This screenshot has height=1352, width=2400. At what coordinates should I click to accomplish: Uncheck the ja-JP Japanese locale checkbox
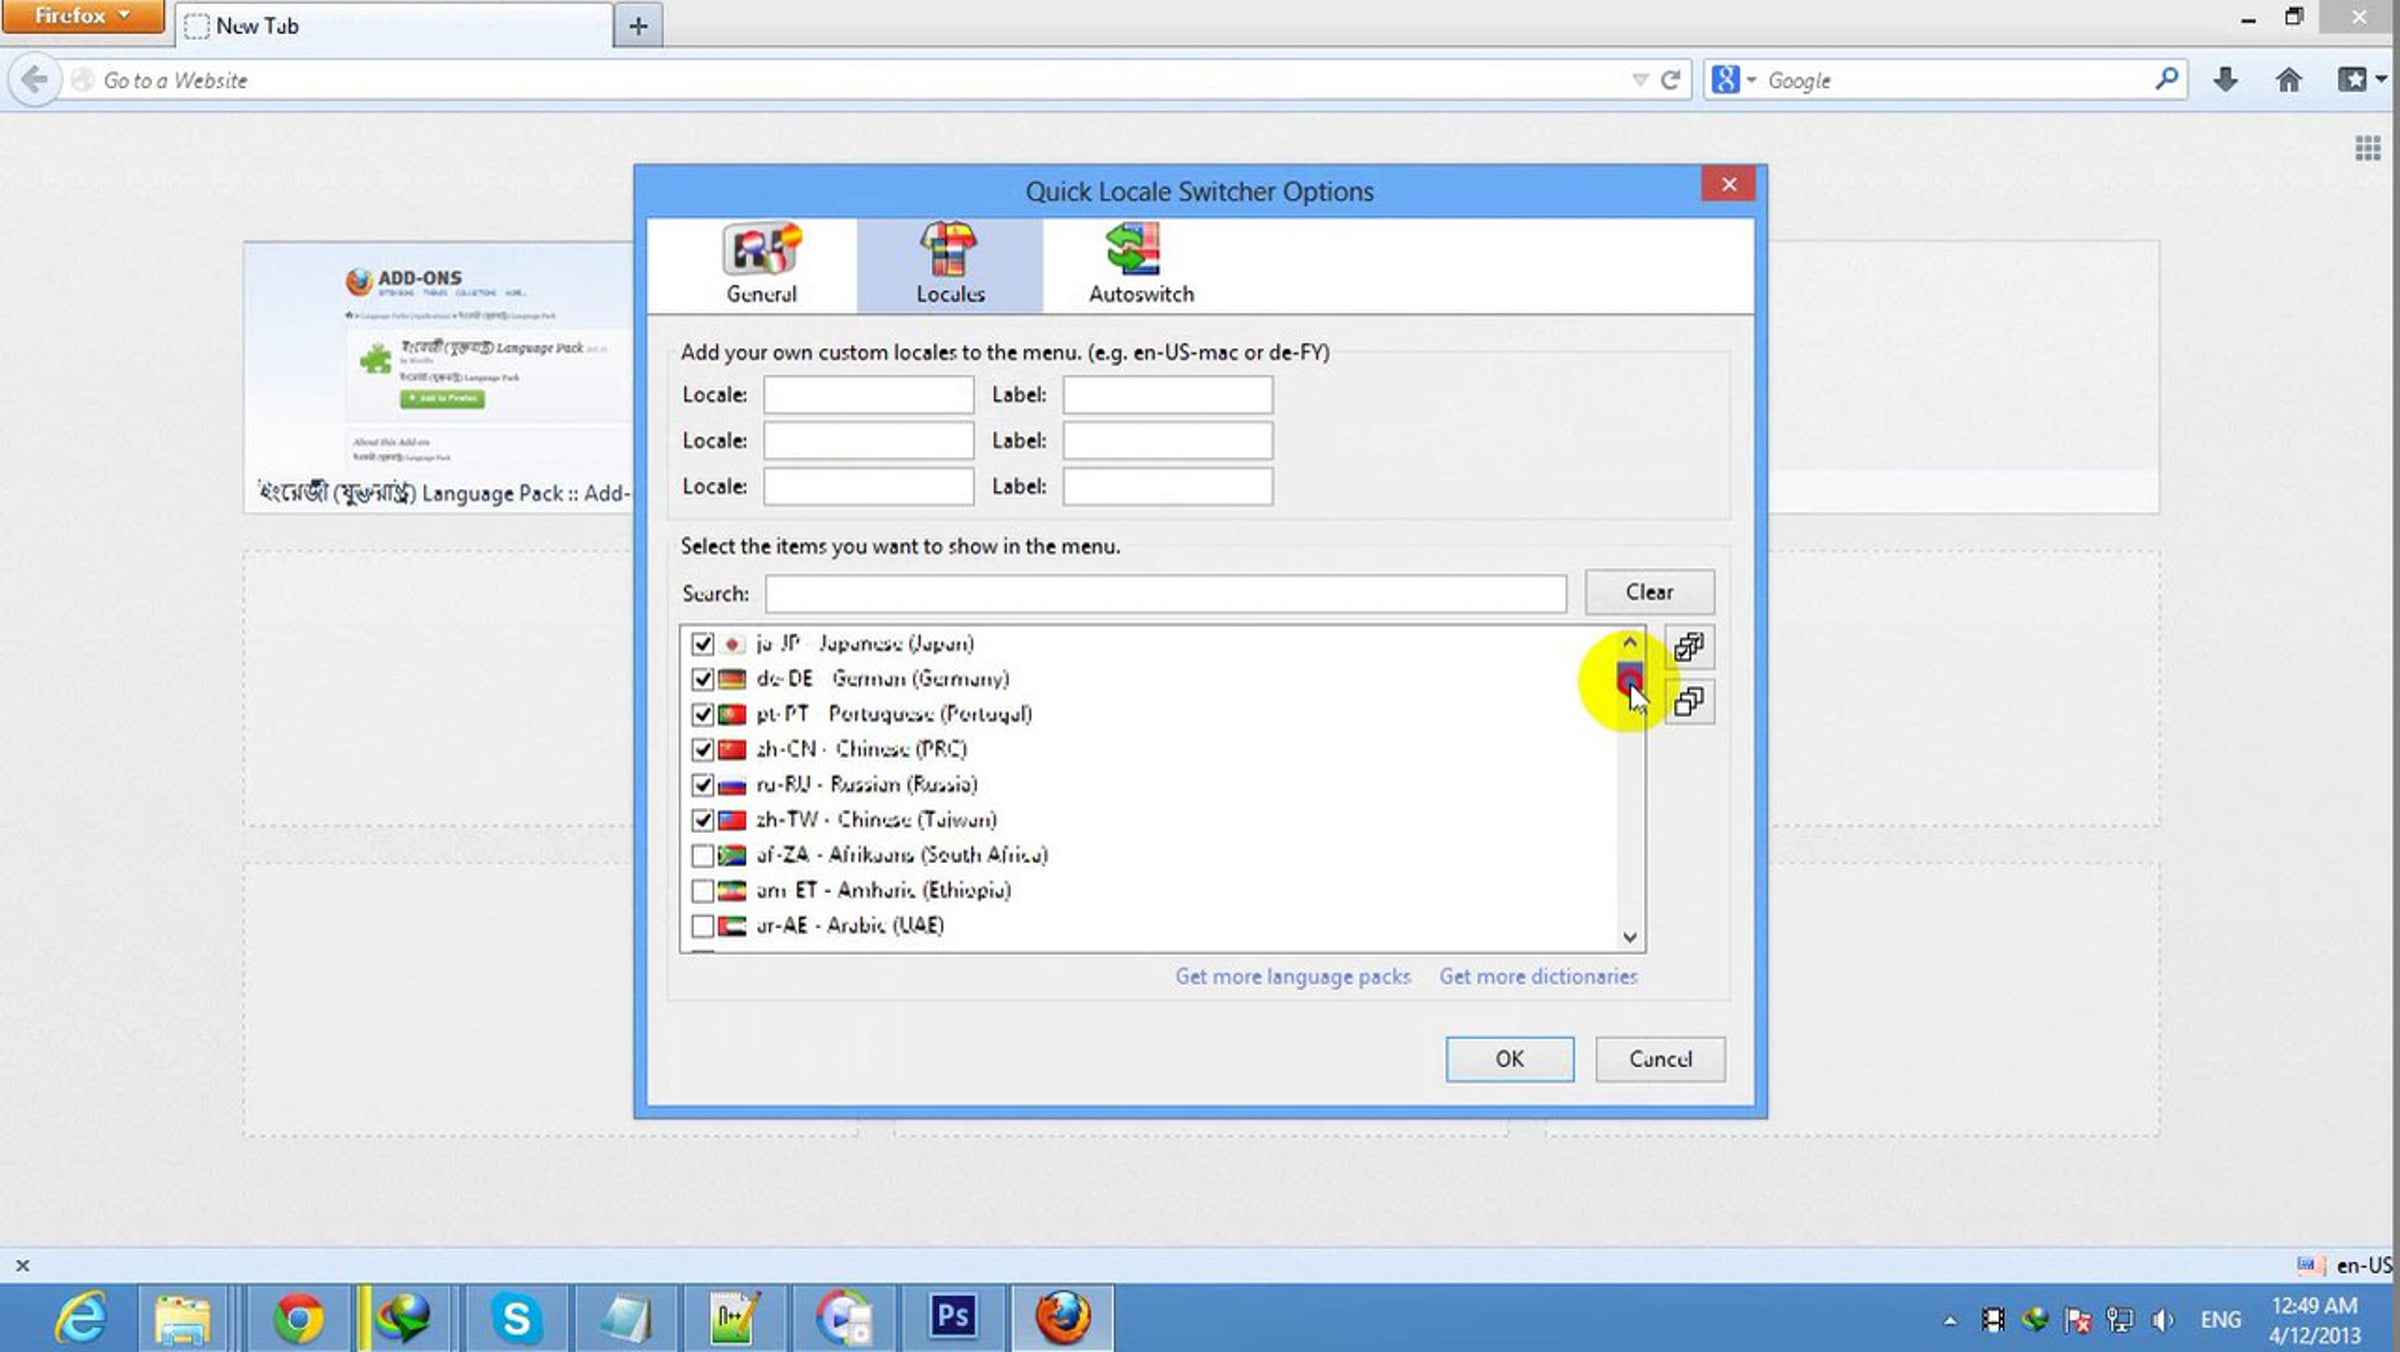(x=702, y=644)
